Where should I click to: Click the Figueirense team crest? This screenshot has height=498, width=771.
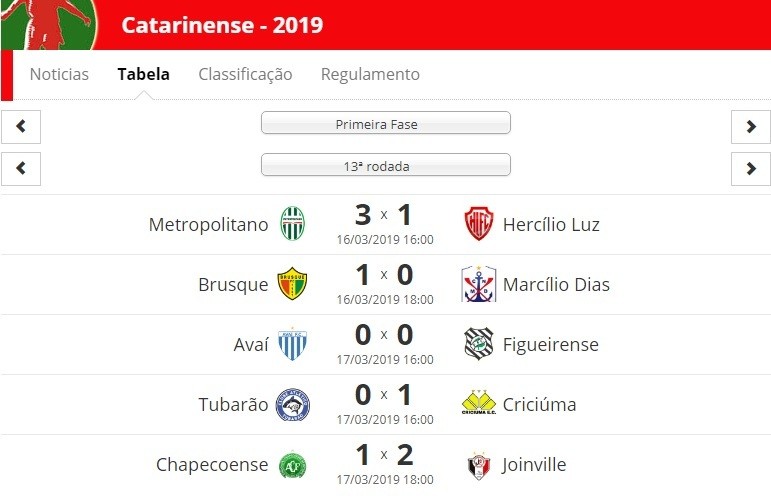(x=478, y=344)
